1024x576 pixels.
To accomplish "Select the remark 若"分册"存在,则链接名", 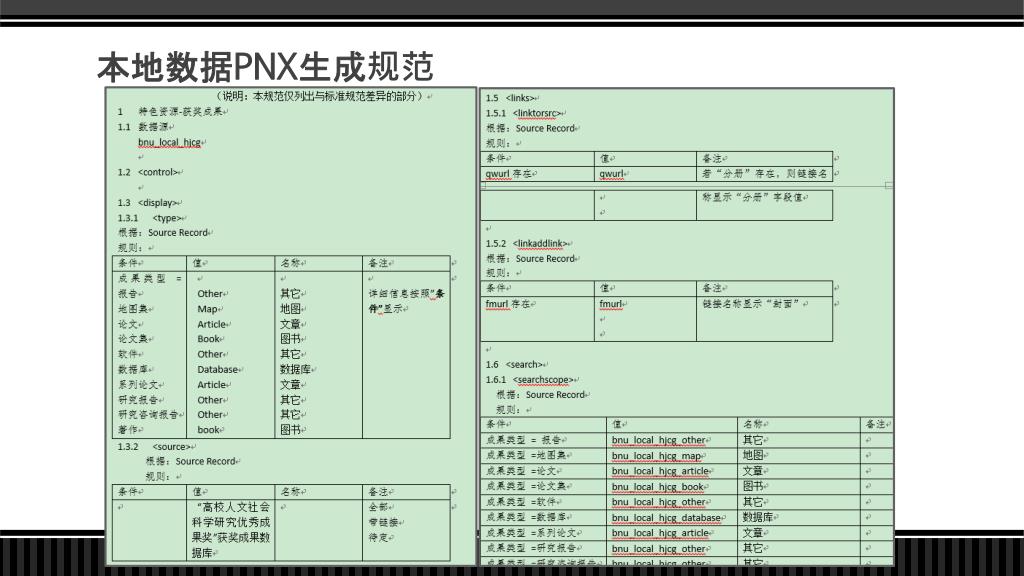I will pyautogui.click(x=765, y=174).
